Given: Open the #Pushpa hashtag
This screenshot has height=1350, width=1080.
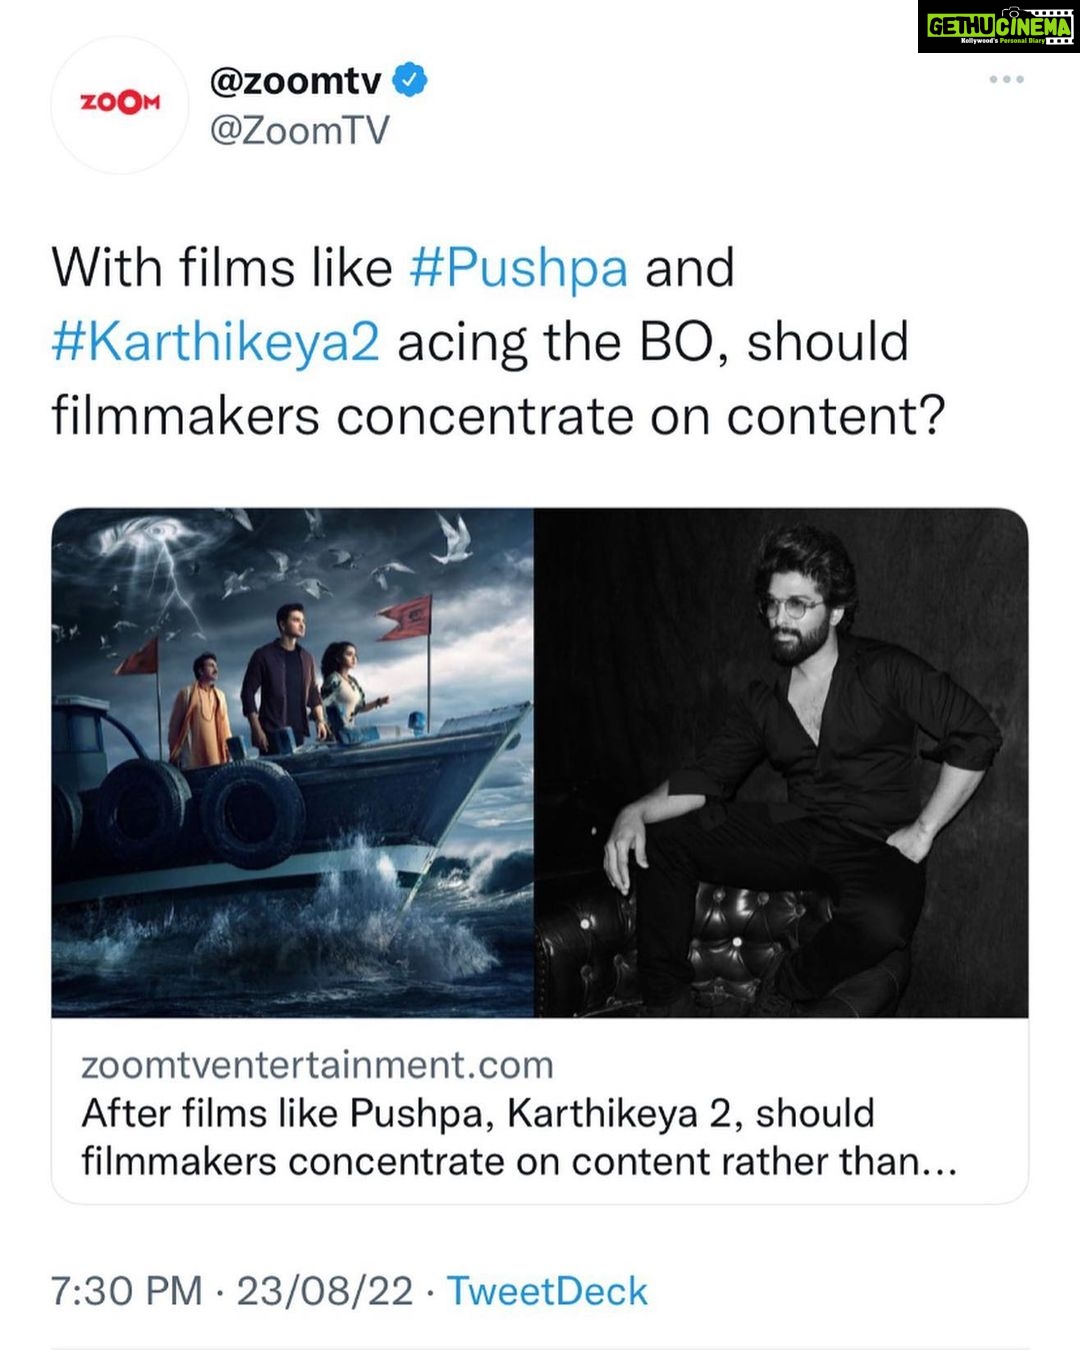Looking at the screenshot, I should point(519,268).
